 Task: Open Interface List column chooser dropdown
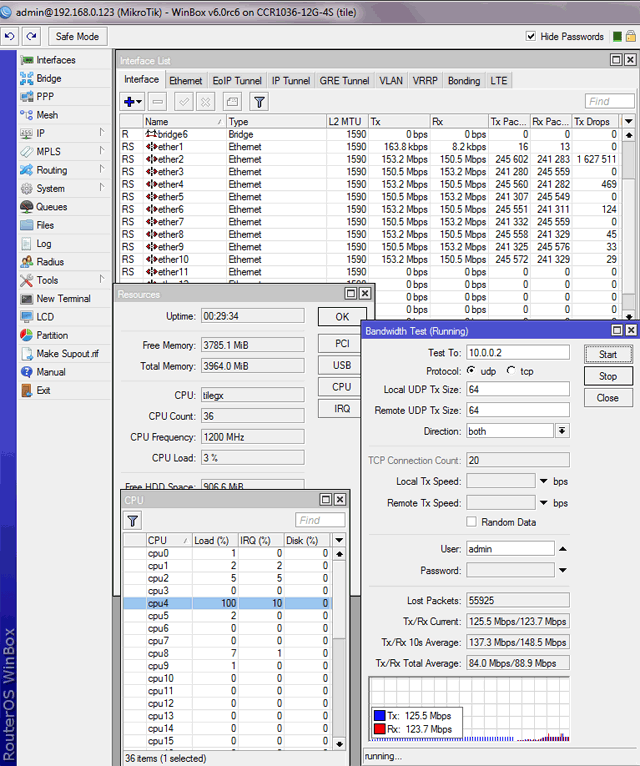pyautogui.click(x=629, y=121)
